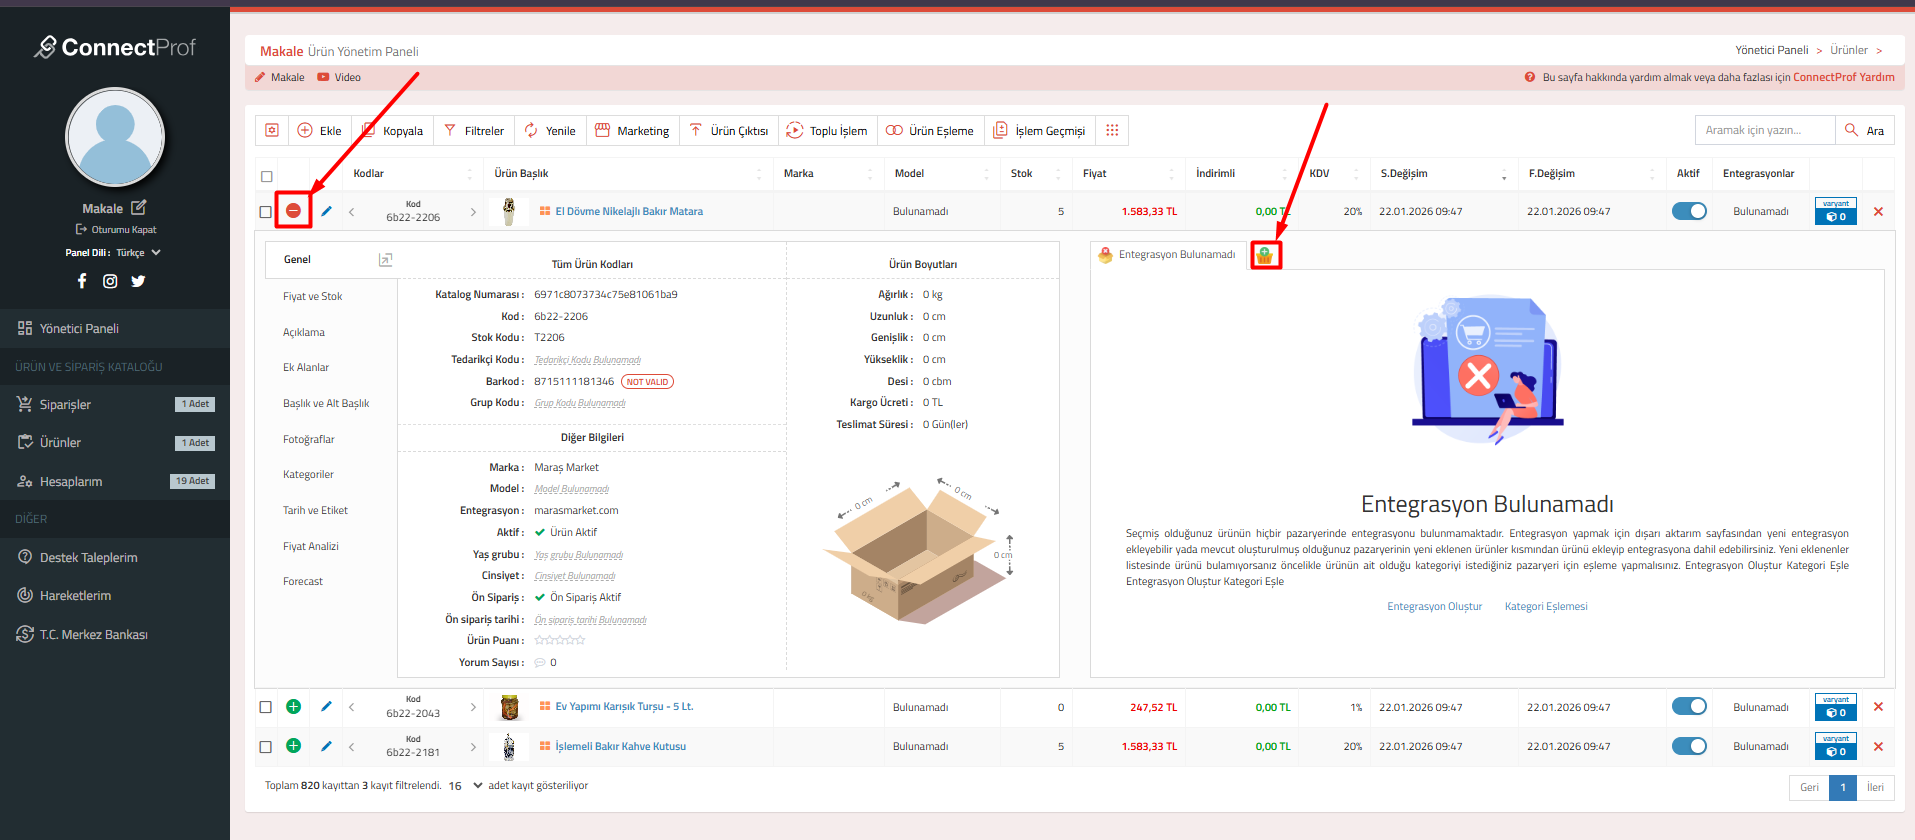Click the edit profile icon beside Makale
The height and width of the screenshot is (840, 1915).
(139, 208)
